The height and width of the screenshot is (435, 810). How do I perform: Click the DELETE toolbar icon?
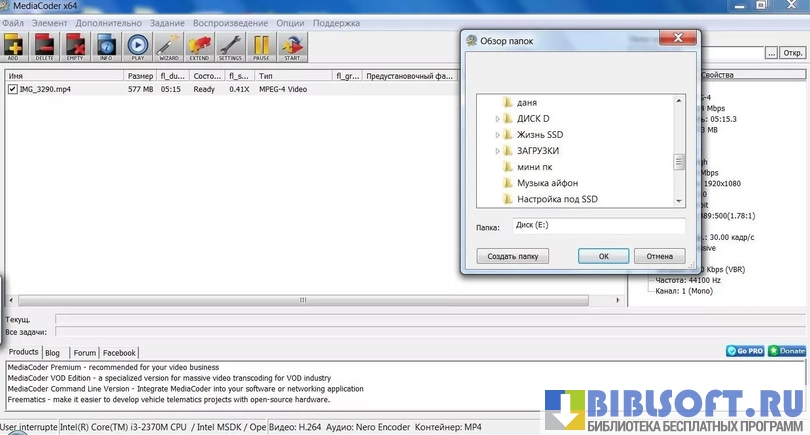tap(45, 46)
